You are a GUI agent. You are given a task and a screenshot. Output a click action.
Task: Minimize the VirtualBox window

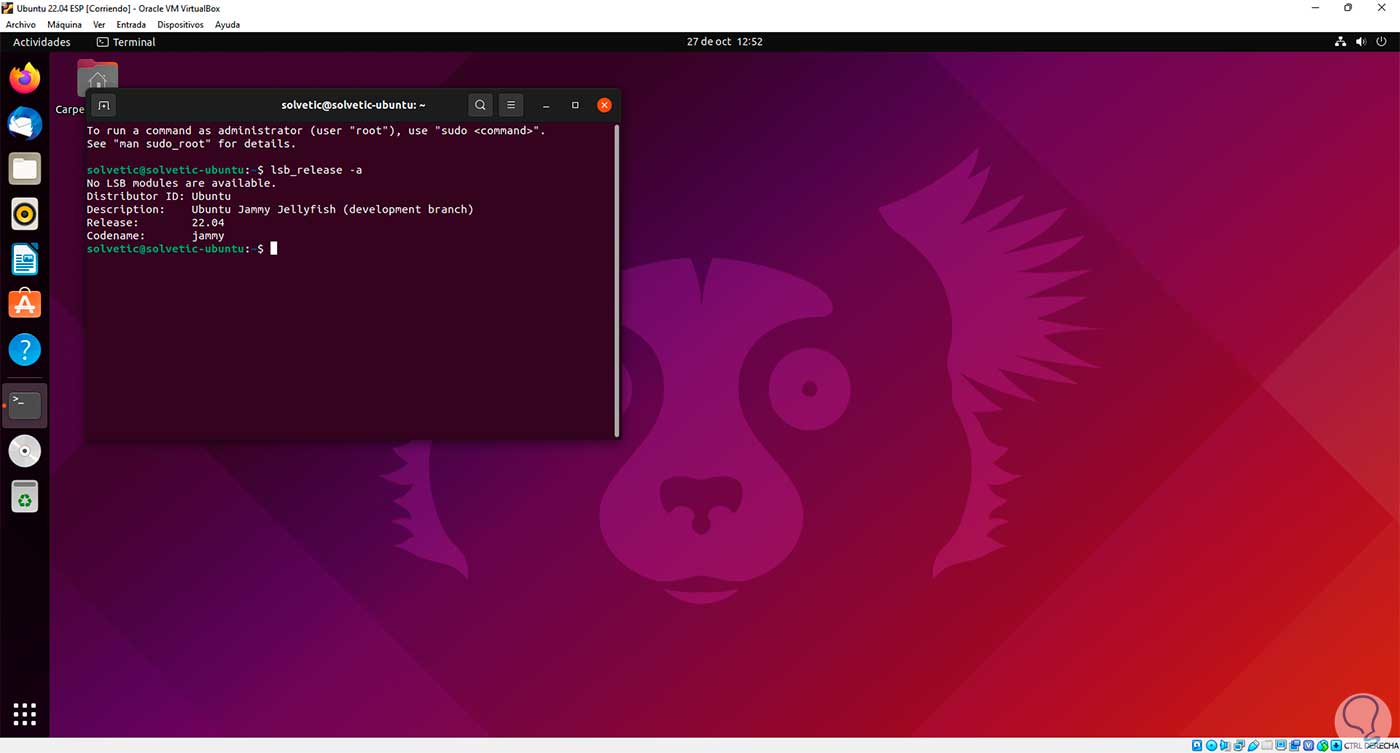pyautogui.click(x=1315, y=8)
